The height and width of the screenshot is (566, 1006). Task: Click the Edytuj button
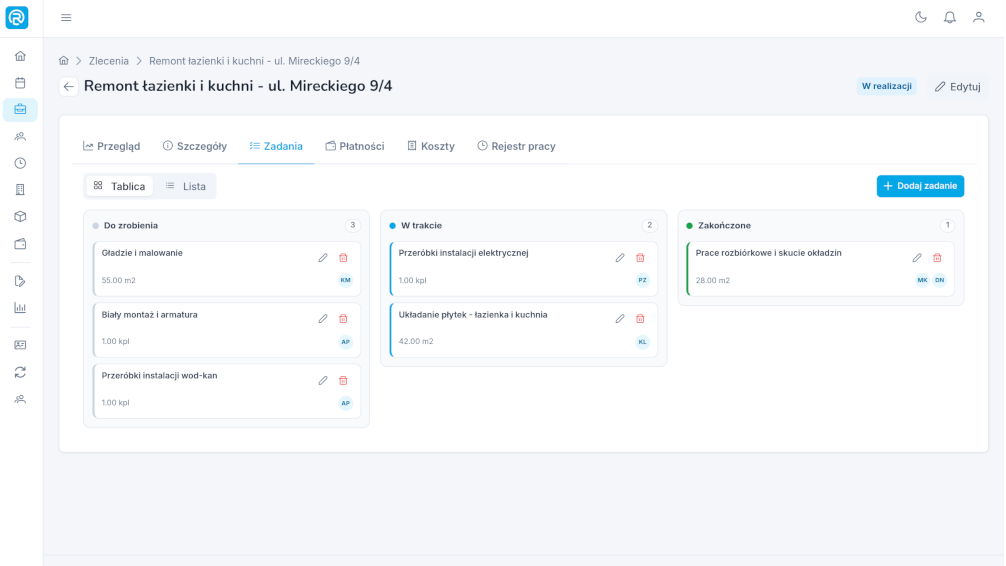click(957, 87)
